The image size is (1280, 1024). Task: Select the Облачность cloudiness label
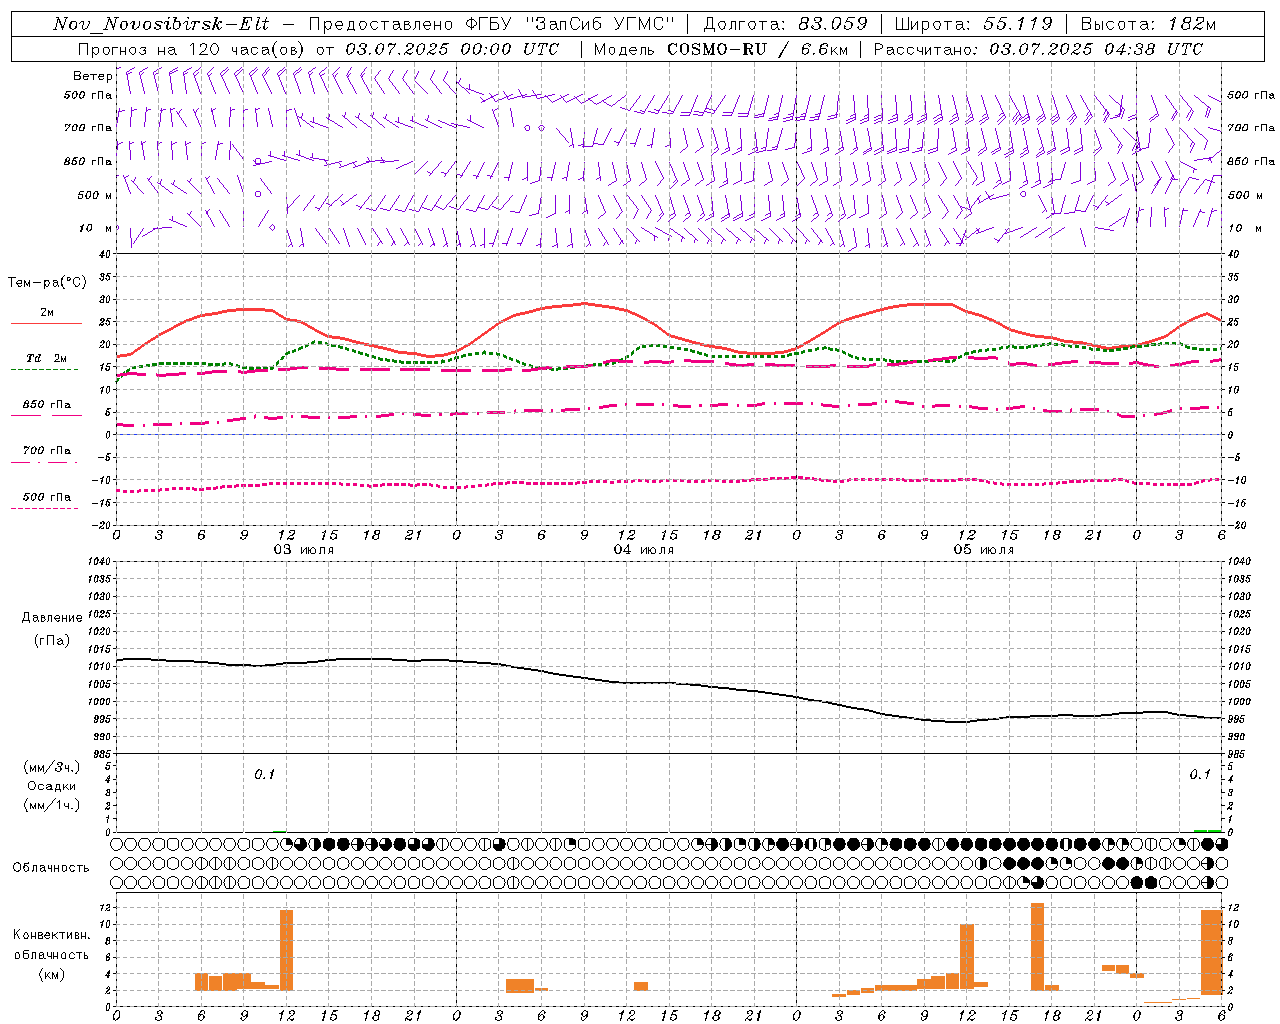[x=51, y=868]
